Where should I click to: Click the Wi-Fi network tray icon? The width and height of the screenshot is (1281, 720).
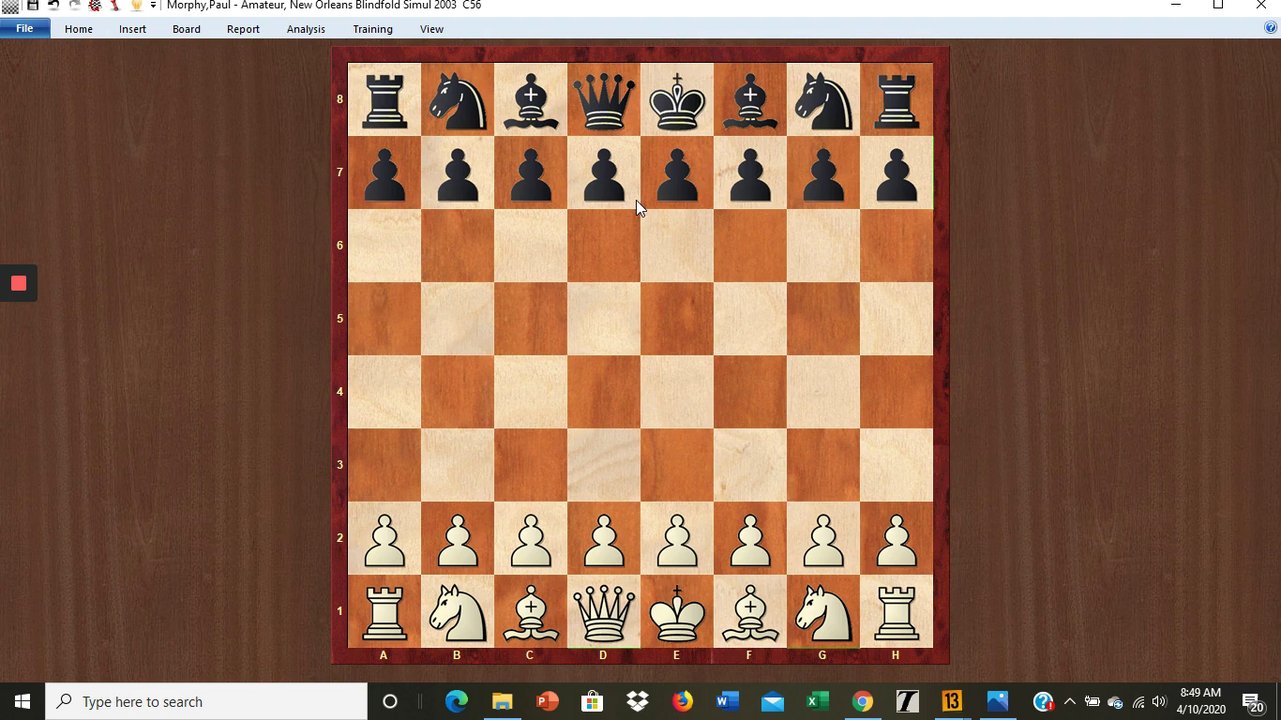tap(1138, 702)
